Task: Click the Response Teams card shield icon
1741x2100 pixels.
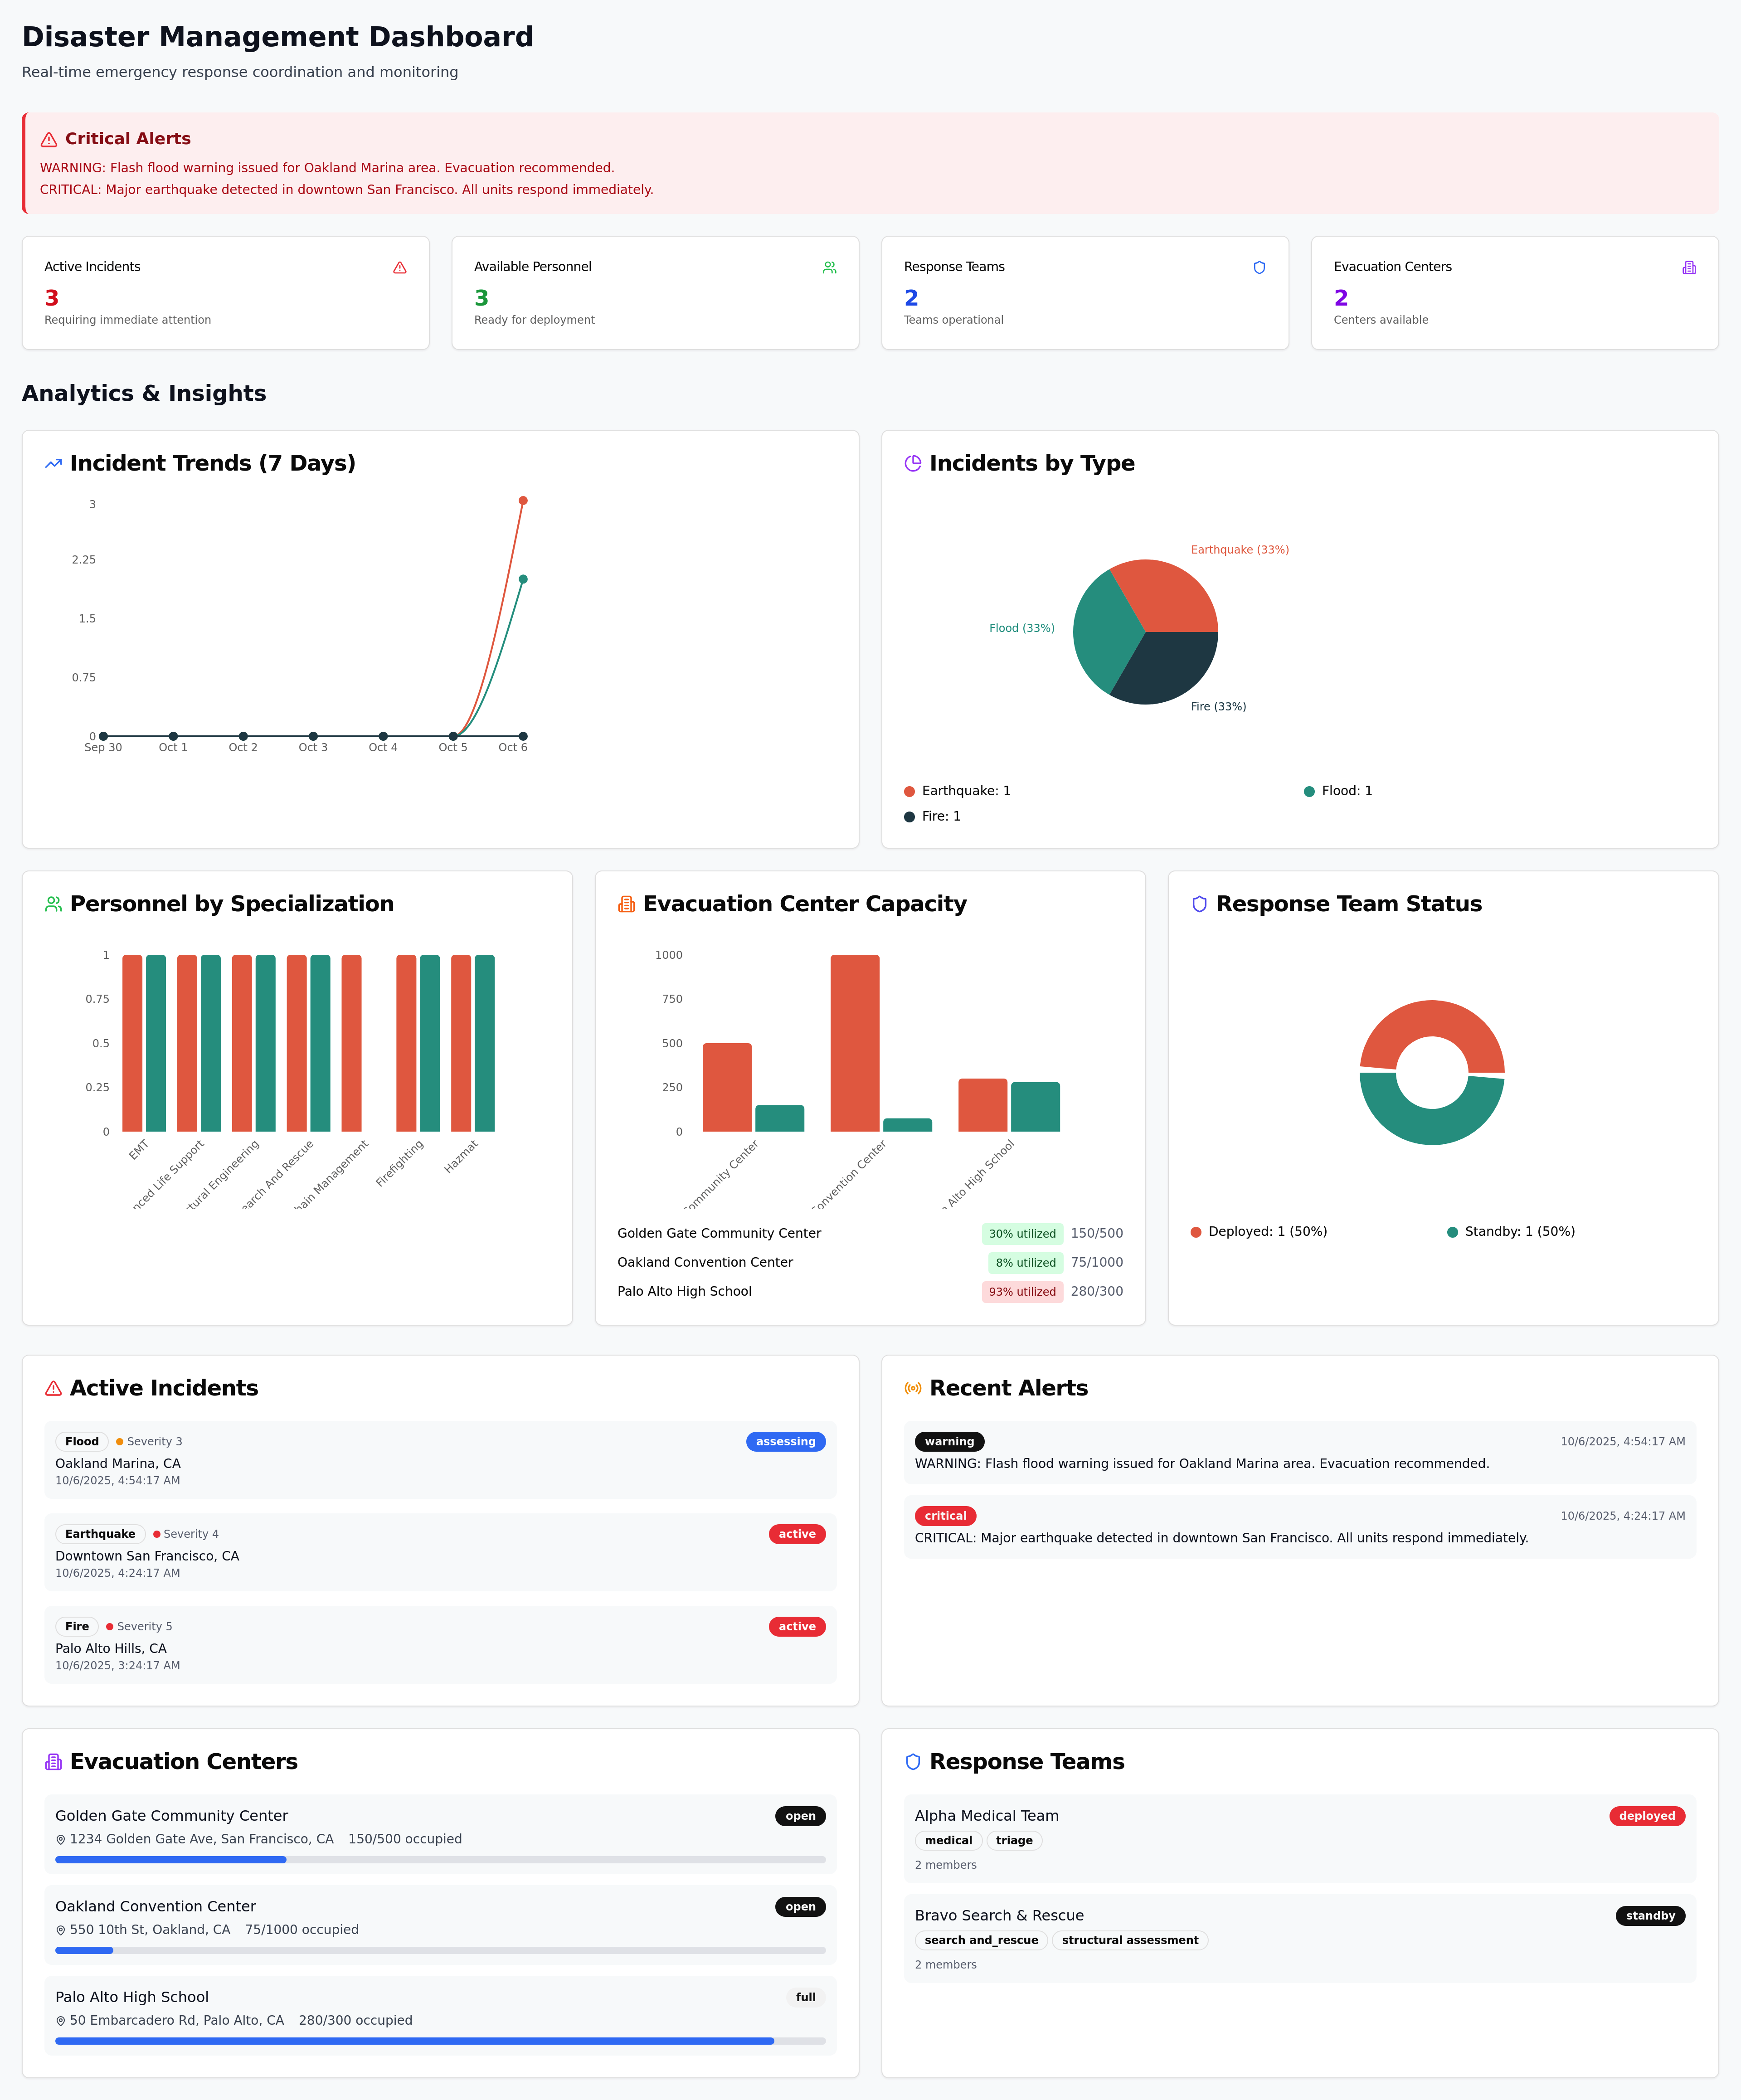Action: [x=1259, y=267]
